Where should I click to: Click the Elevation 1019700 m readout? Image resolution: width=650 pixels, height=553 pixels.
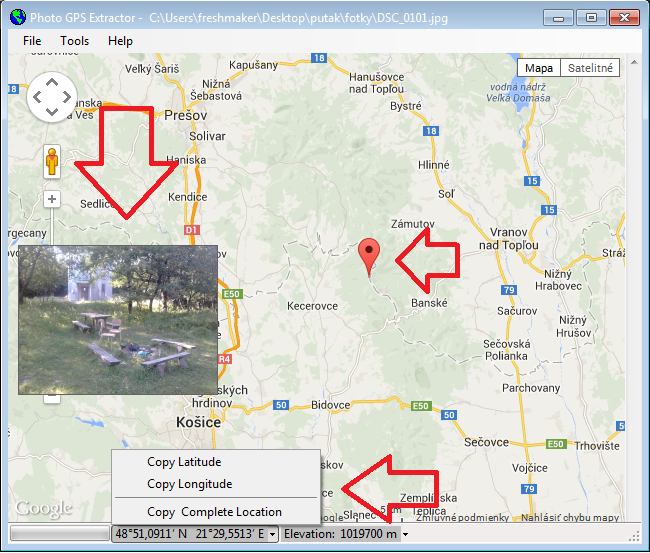pyautogui.click(x=340, y=534)
